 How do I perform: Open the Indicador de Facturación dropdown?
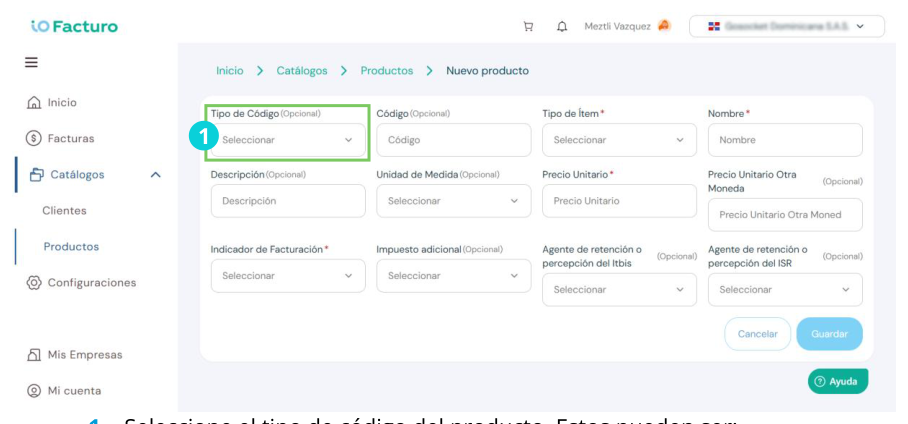[288, 276]
